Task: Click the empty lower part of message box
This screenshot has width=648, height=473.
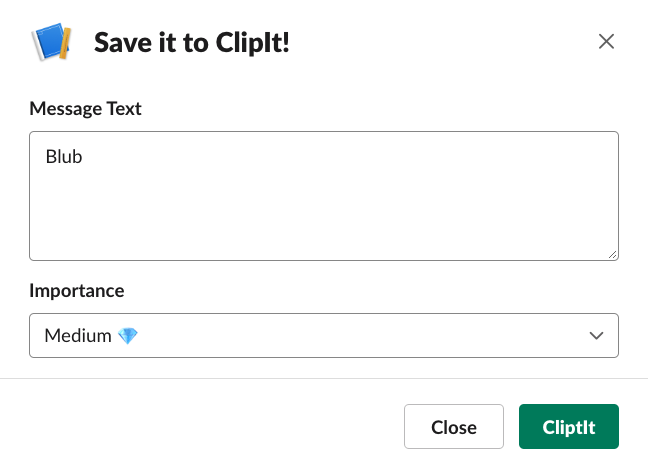Action: tap(324, 219)
